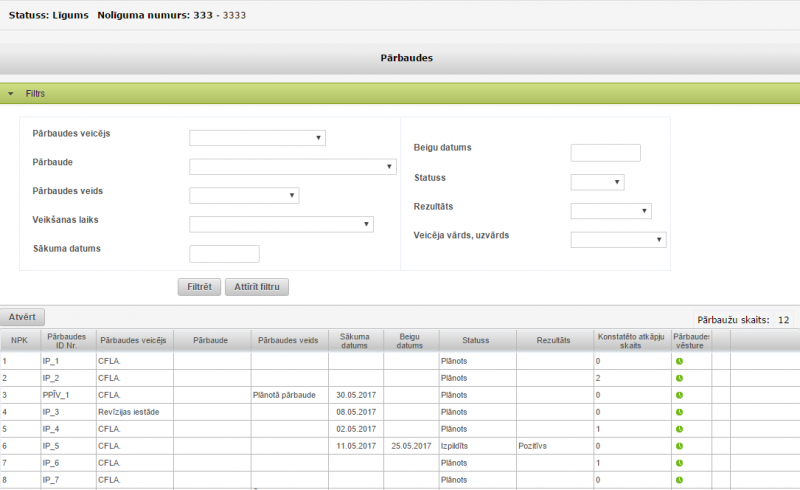800x490 pixels.
Task: Expand Veicēja vārds, uzvārds dropdown
Action: (618, 240)
